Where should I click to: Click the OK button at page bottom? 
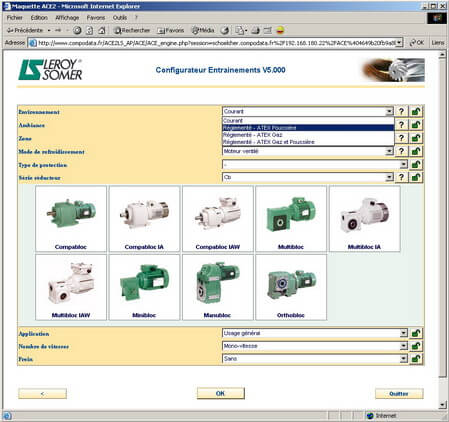pyautogui.click(x=221, y=393)
